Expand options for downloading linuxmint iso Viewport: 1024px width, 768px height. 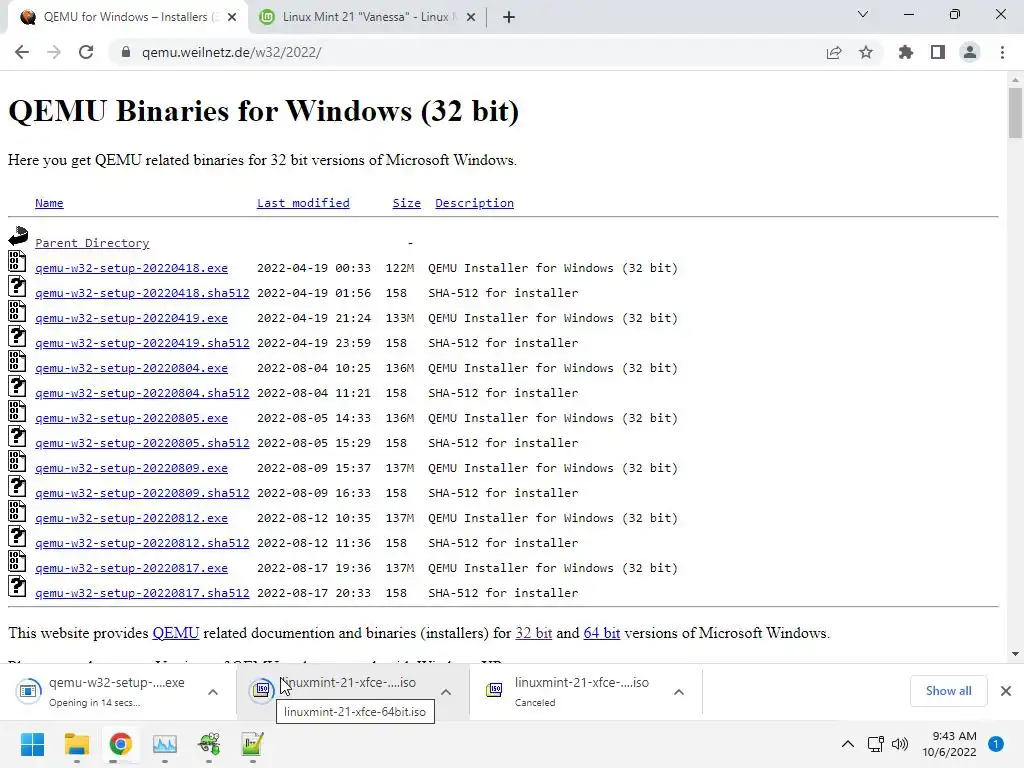[x=446, y=692]
